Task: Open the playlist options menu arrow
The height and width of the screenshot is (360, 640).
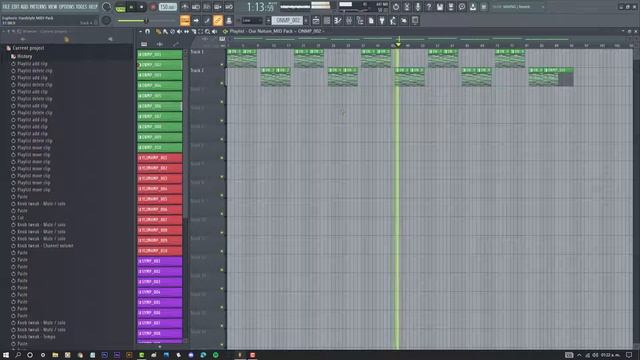Action: 140,31
